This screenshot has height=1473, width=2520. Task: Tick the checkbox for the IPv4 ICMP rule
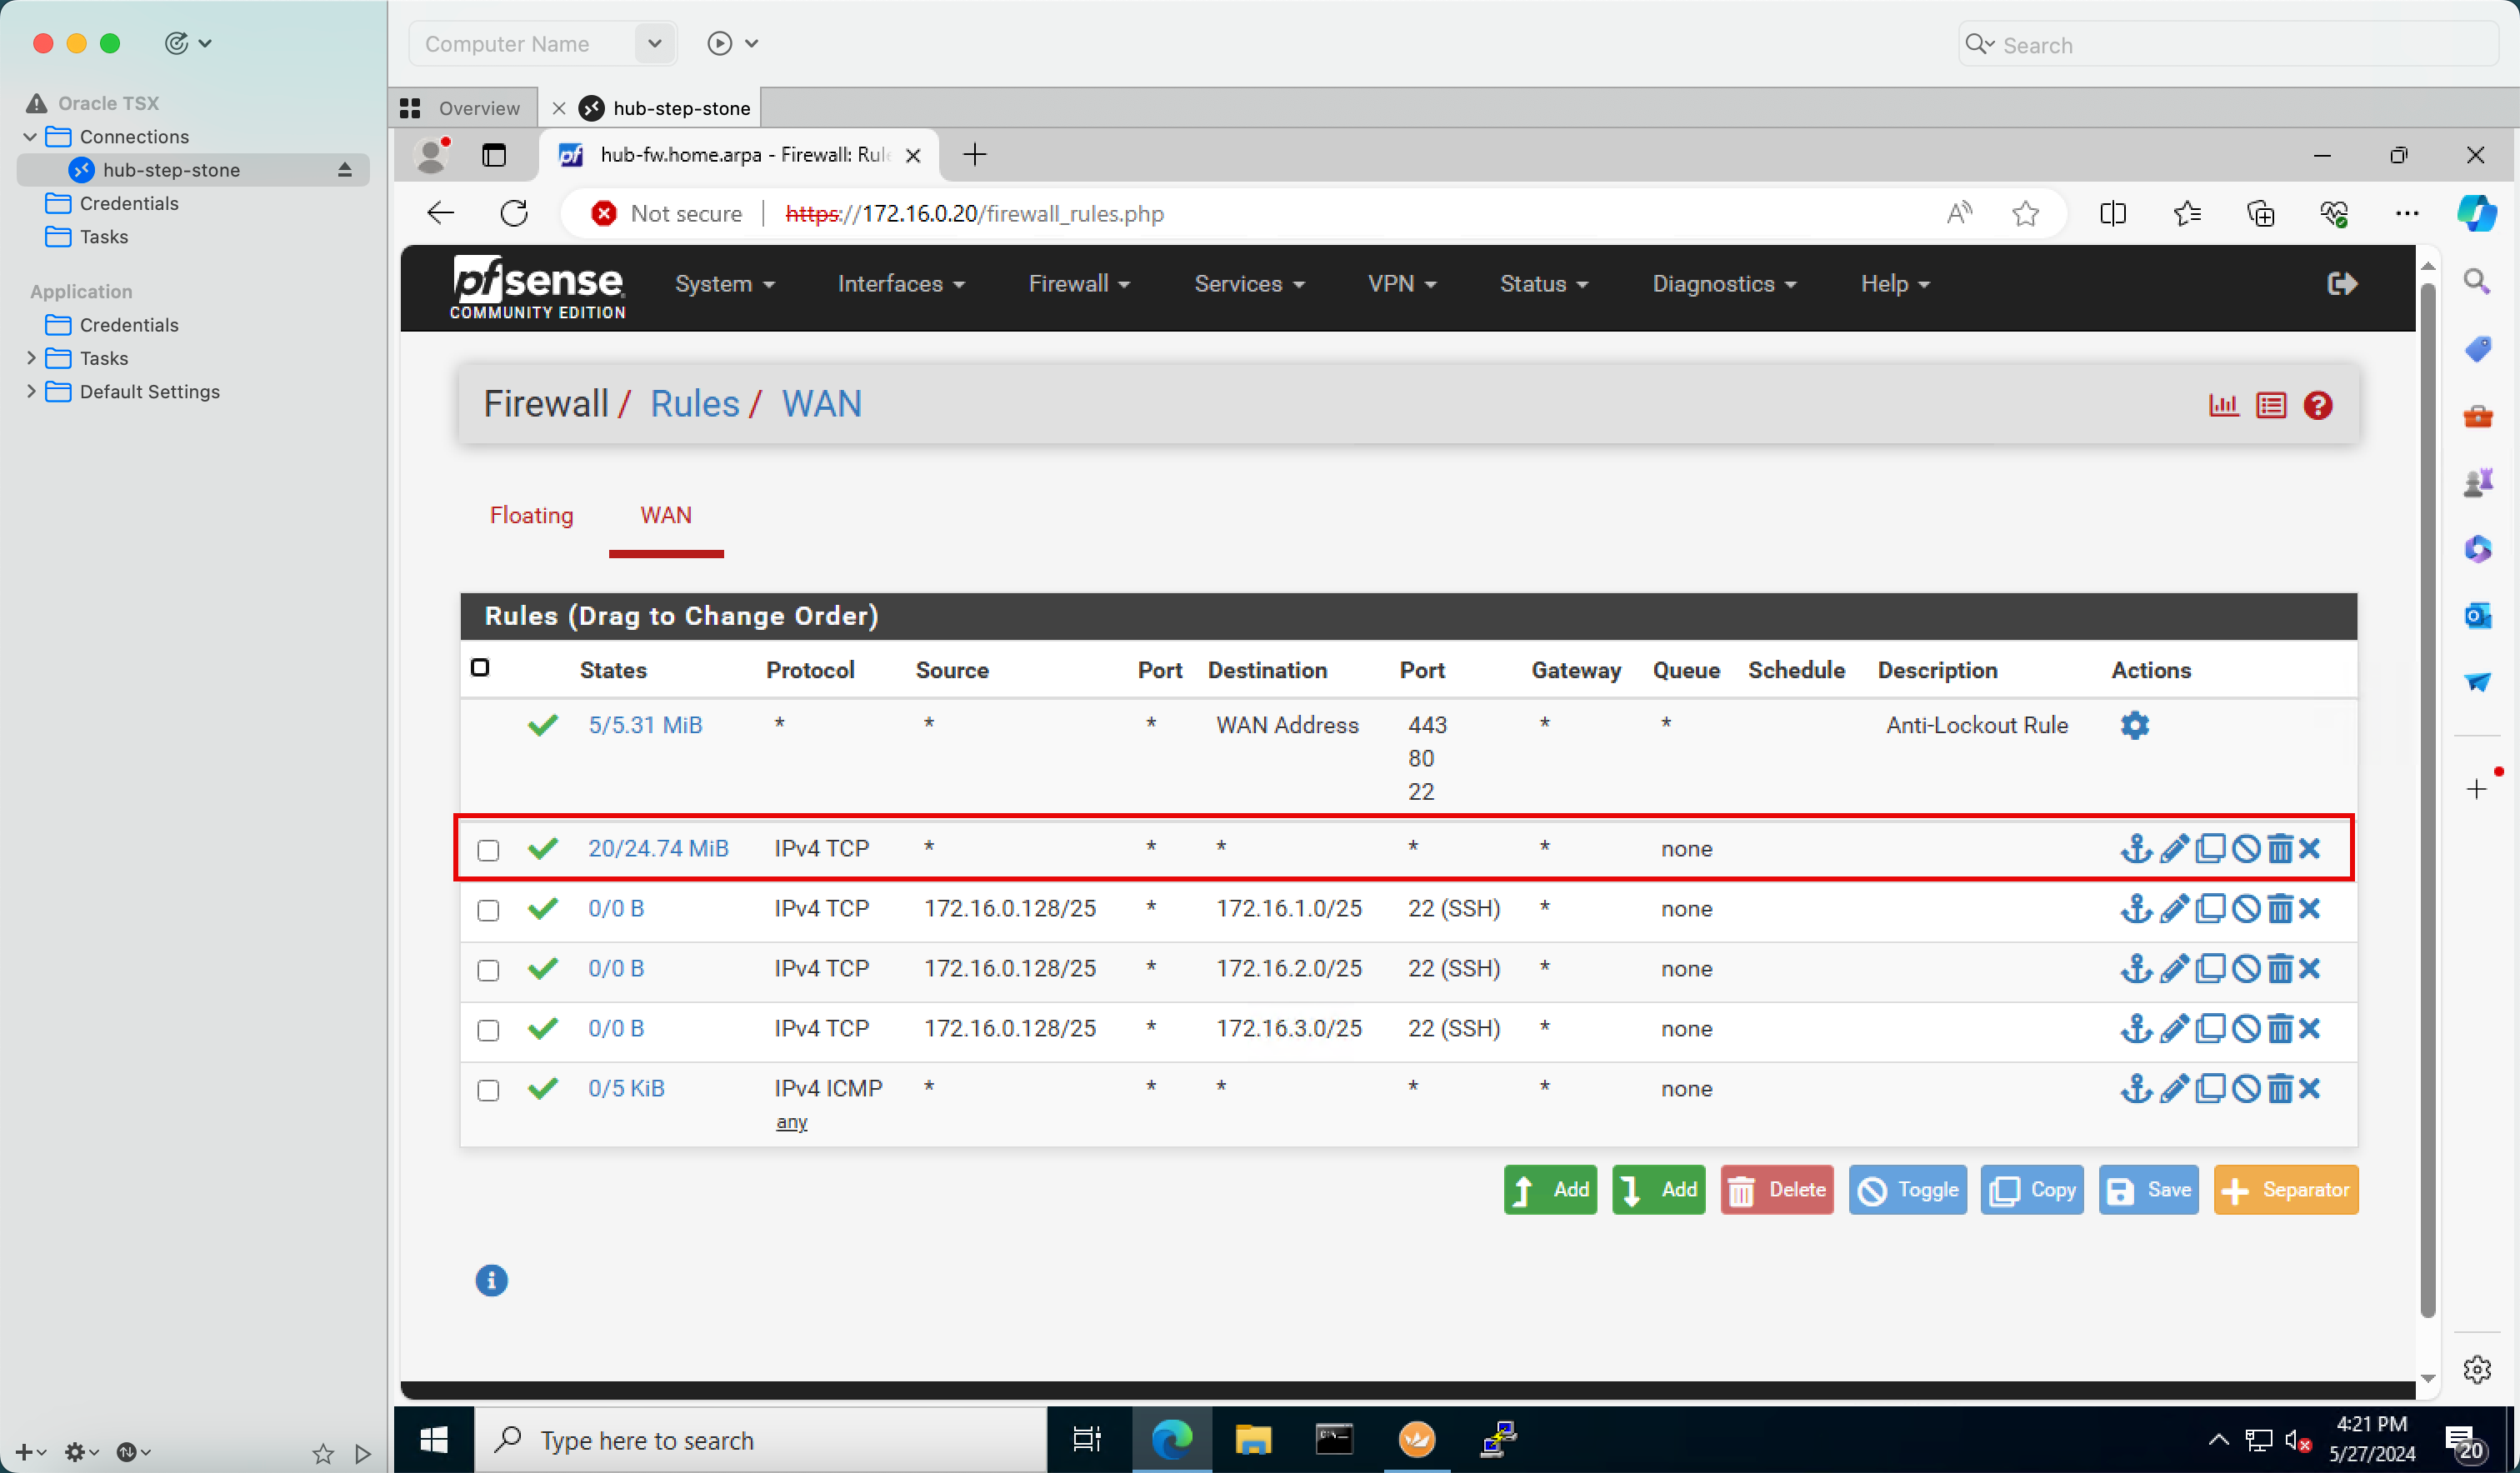tap(488, 1090)
